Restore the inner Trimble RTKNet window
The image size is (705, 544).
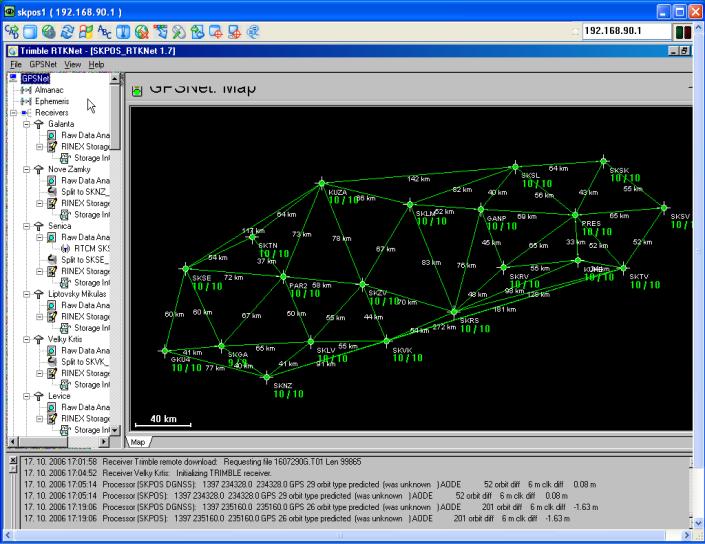pos(684,51)
